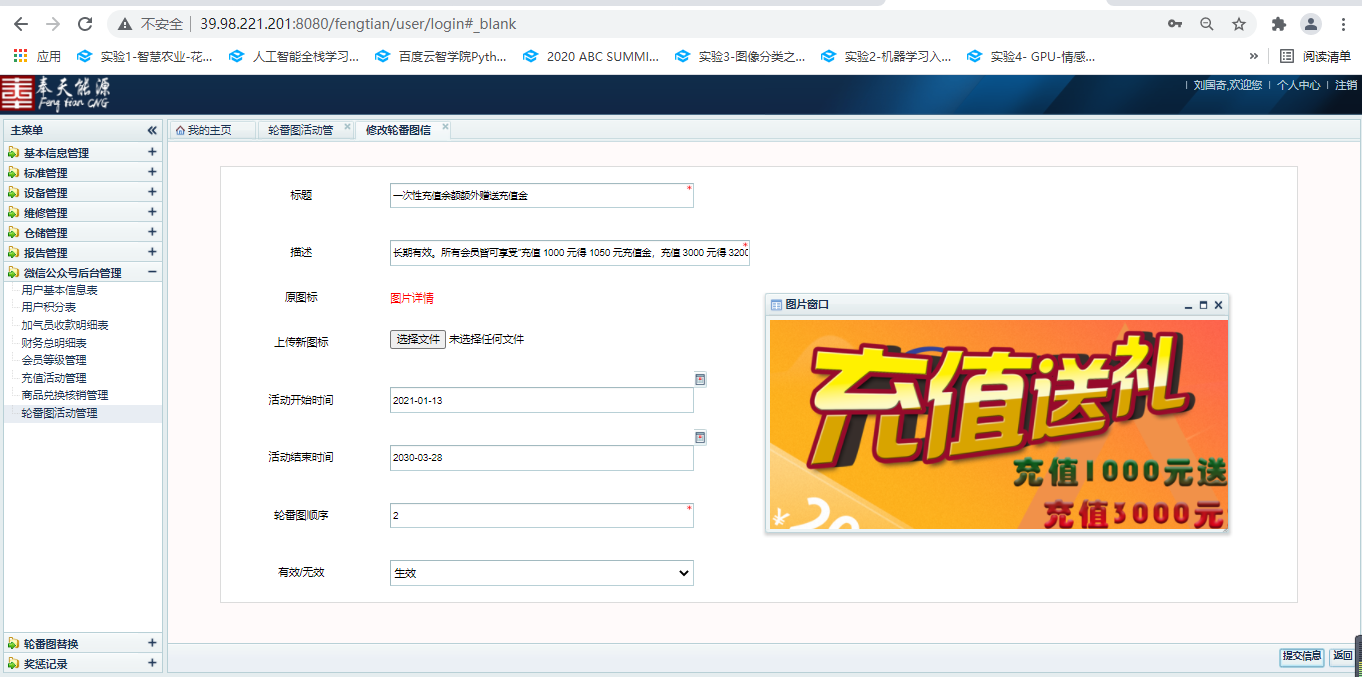Click the 提交信息 submit button

[x=1302, y=656]
